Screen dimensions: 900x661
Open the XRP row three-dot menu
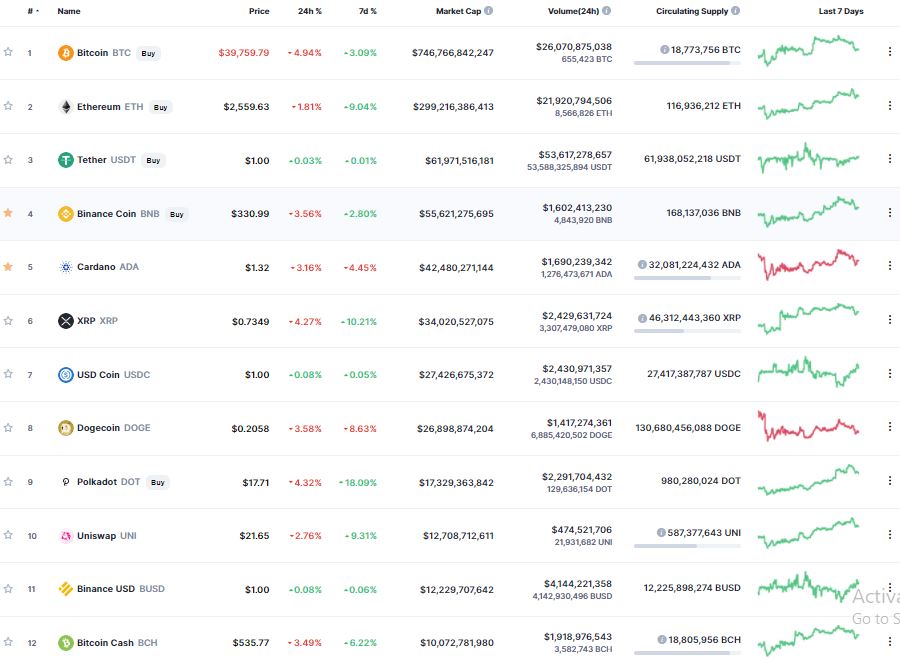890,320
